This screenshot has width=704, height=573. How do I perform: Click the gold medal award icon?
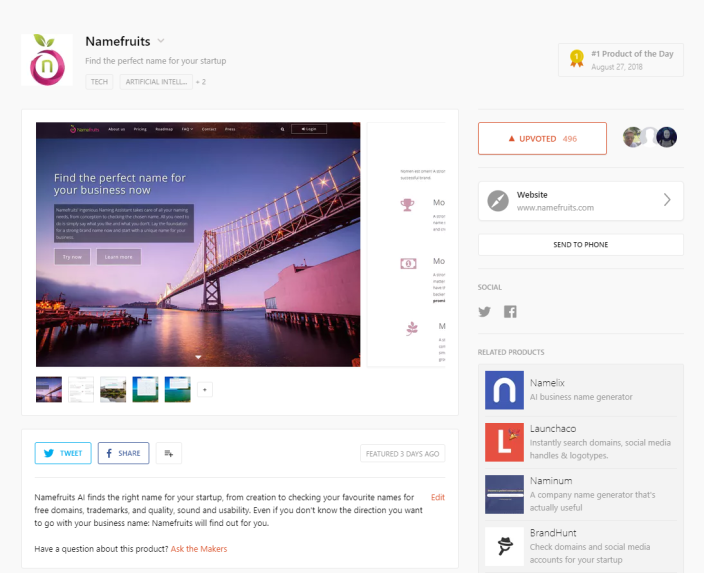[576, 59]
